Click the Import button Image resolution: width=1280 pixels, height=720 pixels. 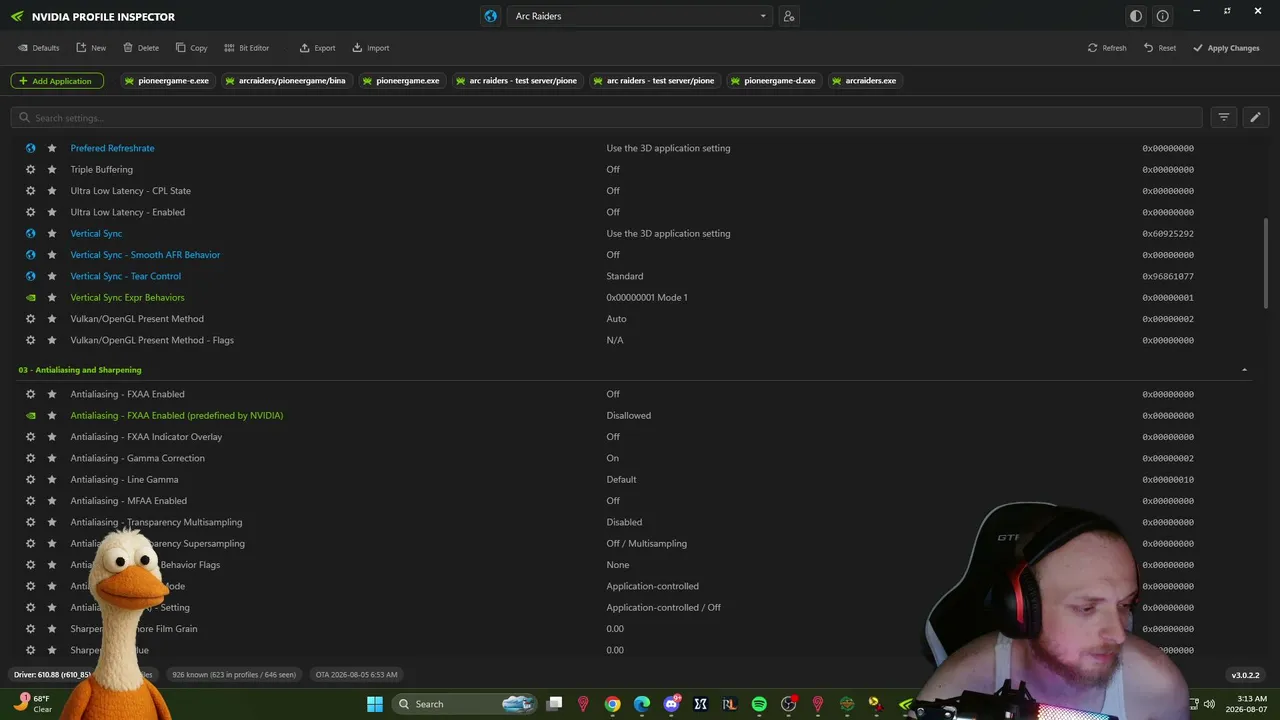tap(371, 48)
